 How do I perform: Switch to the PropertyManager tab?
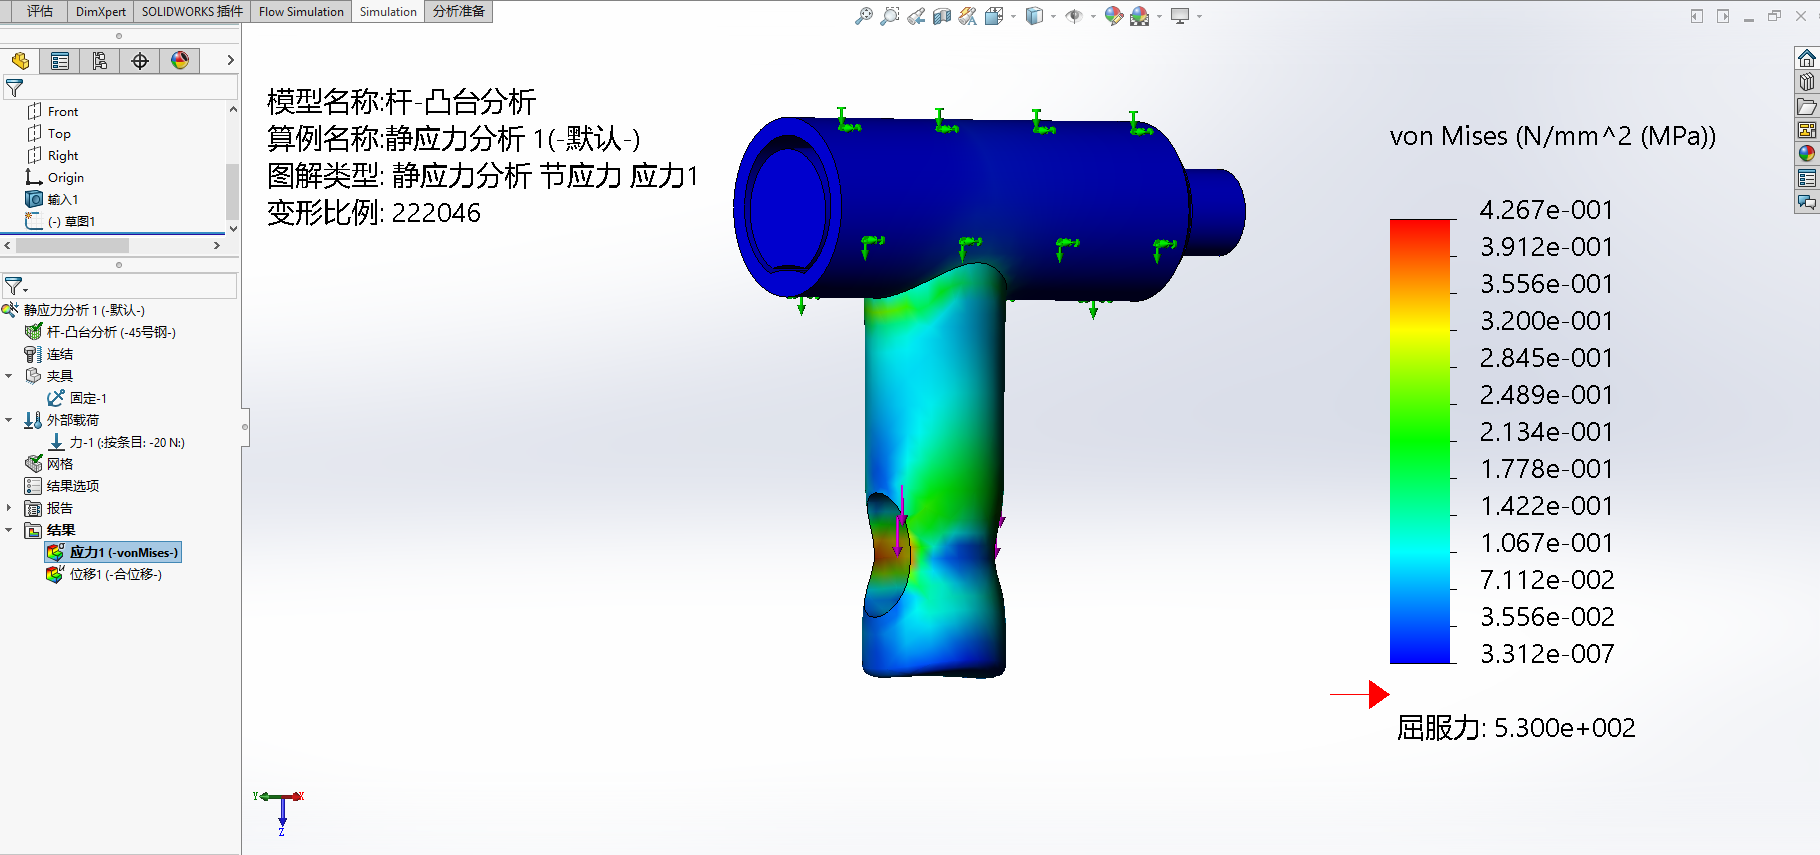pyautogui.click(x=60, y=61)
